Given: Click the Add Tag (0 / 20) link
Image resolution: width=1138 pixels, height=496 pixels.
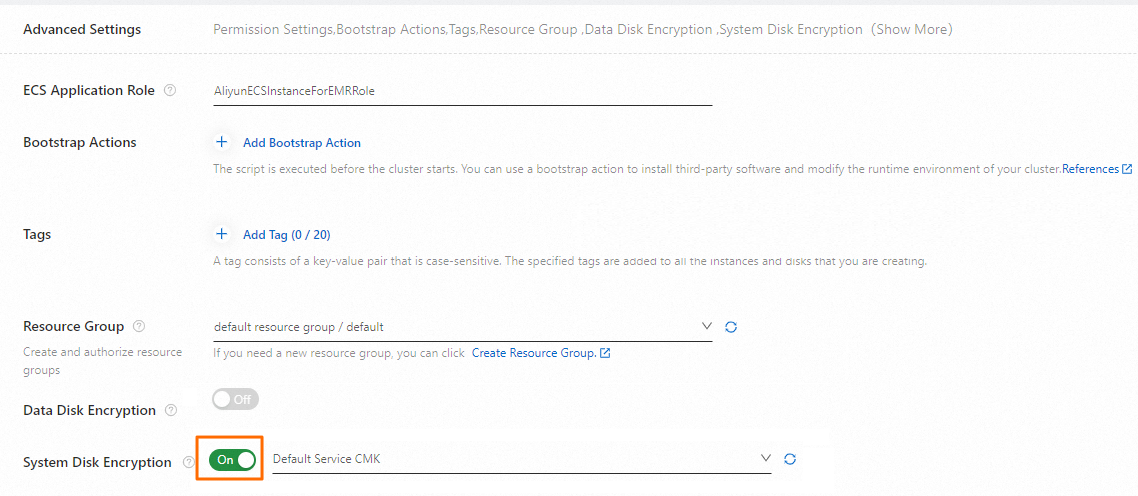Looking at the screenshot, I should click(x=286, y=235).
